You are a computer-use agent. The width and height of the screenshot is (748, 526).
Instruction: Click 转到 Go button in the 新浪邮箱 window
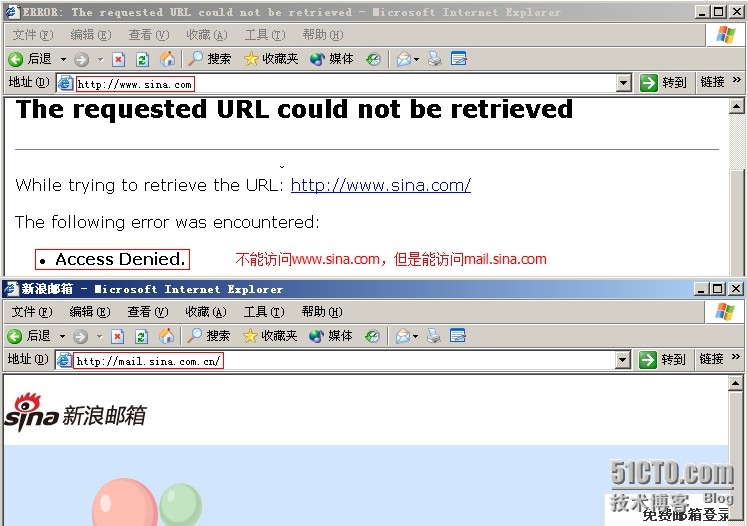click(x=662, y=360)
